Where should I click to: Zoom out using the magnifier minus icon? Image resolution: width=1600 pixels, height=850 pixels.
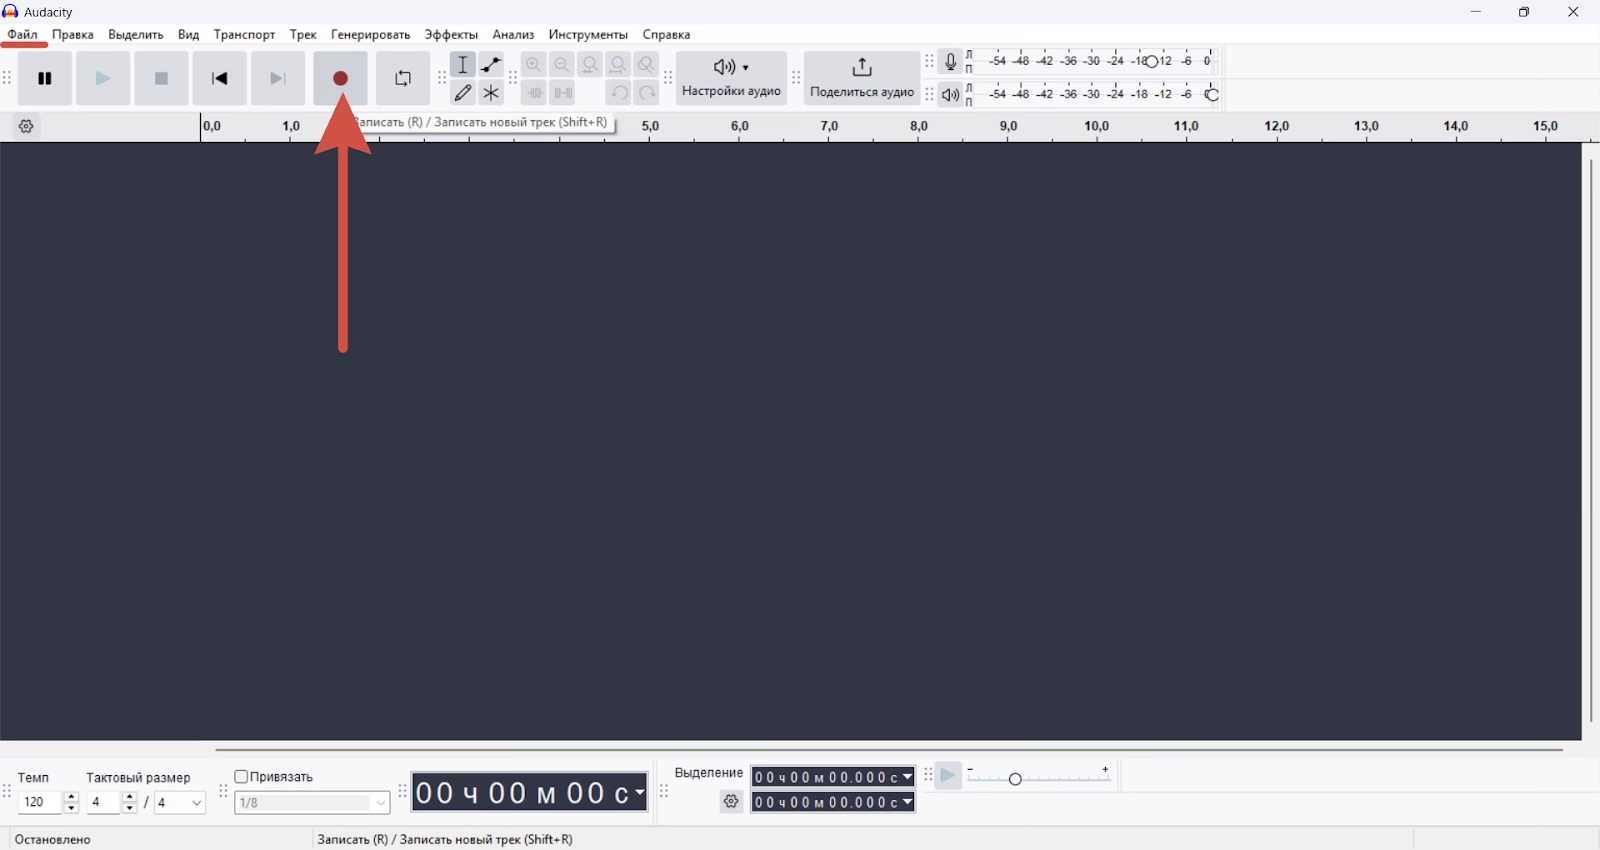[563, 65]
